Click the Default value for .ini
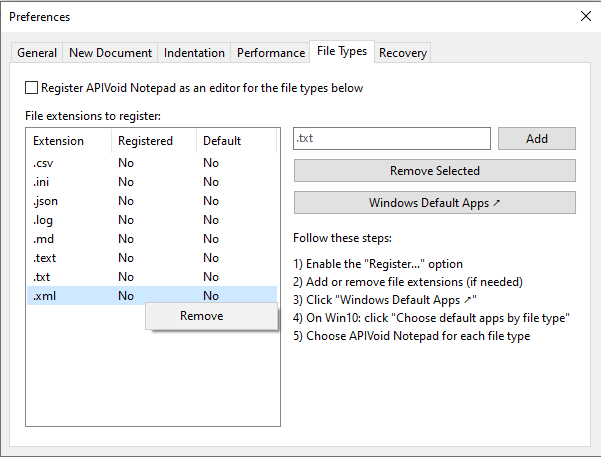This screenshot has height=457, width=601. coord(211,182)
